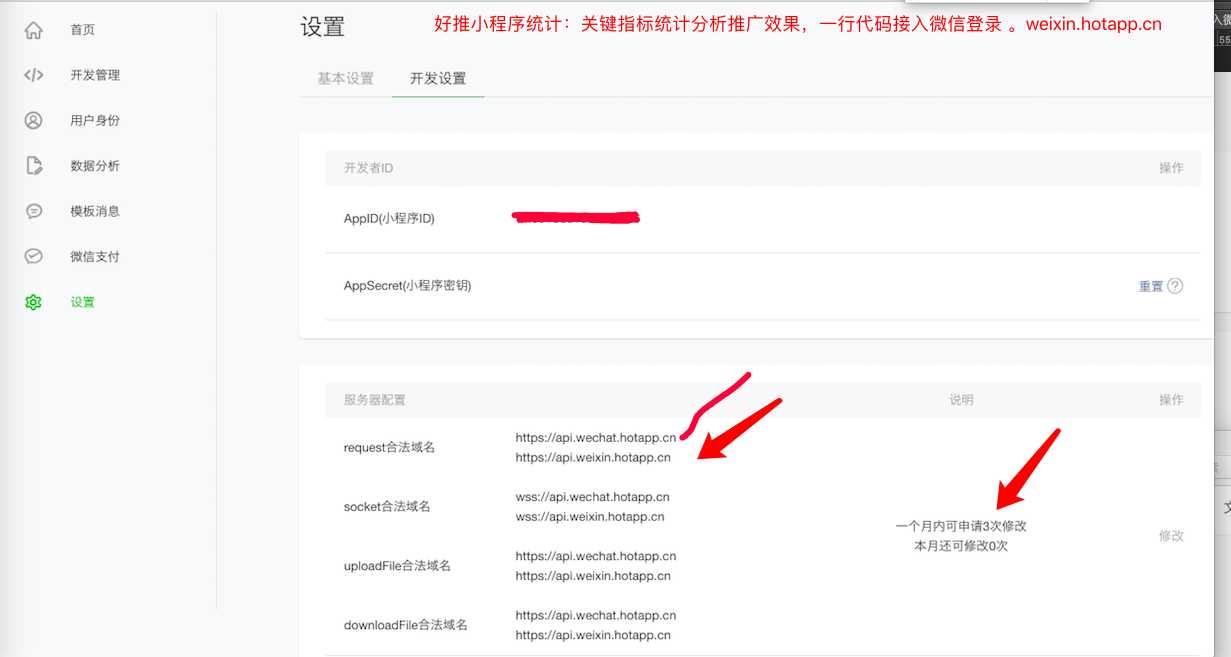1231x657 pixels.
Task: Click 本月还可修改0次 note
Action: (961, 546)
